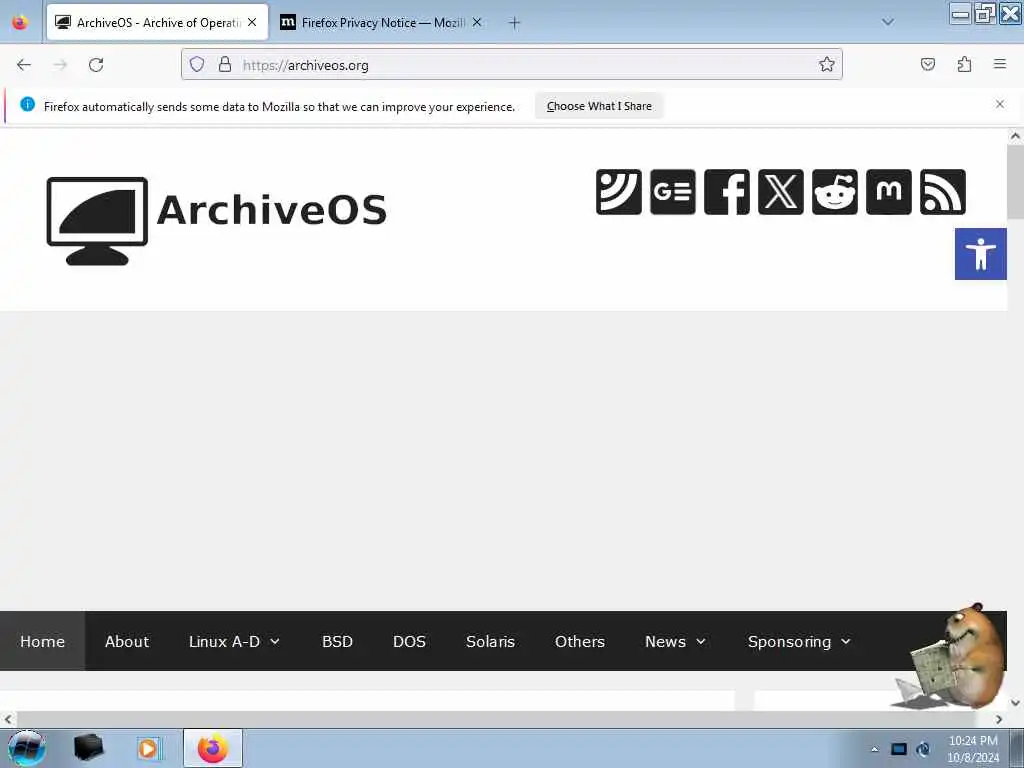The image size is (1024, 768).
Task: Show hidden system tray icons
Action: coord(874,749)
